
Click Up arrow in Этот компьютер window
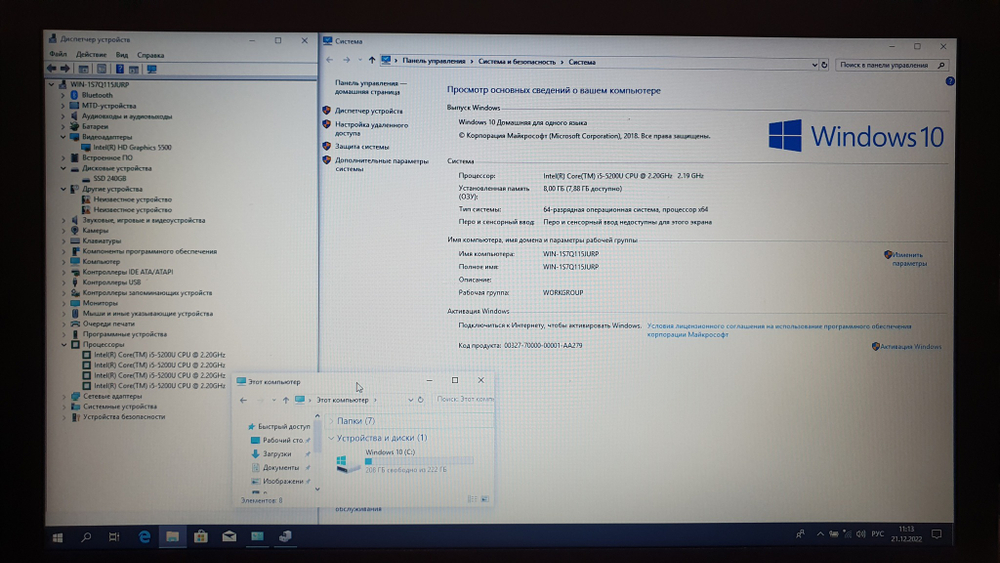pos(286,400)
